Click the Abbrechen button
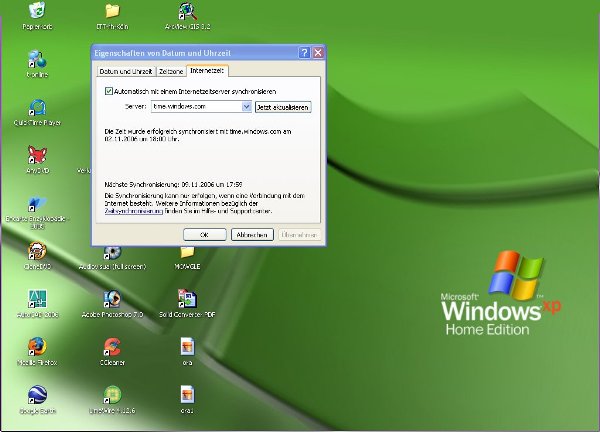The width and height of the screenshot is (600, 432). pos(252,235)
